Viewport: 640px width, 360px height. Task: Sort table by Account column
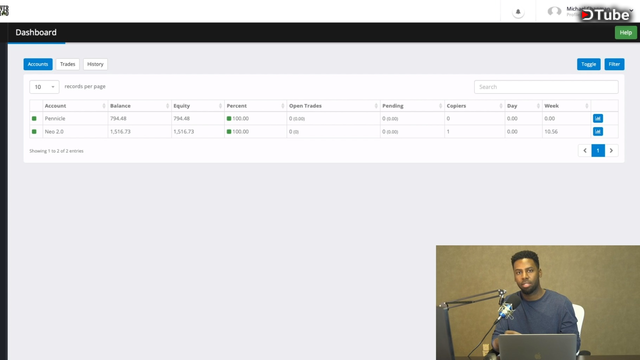click(75, 106)
